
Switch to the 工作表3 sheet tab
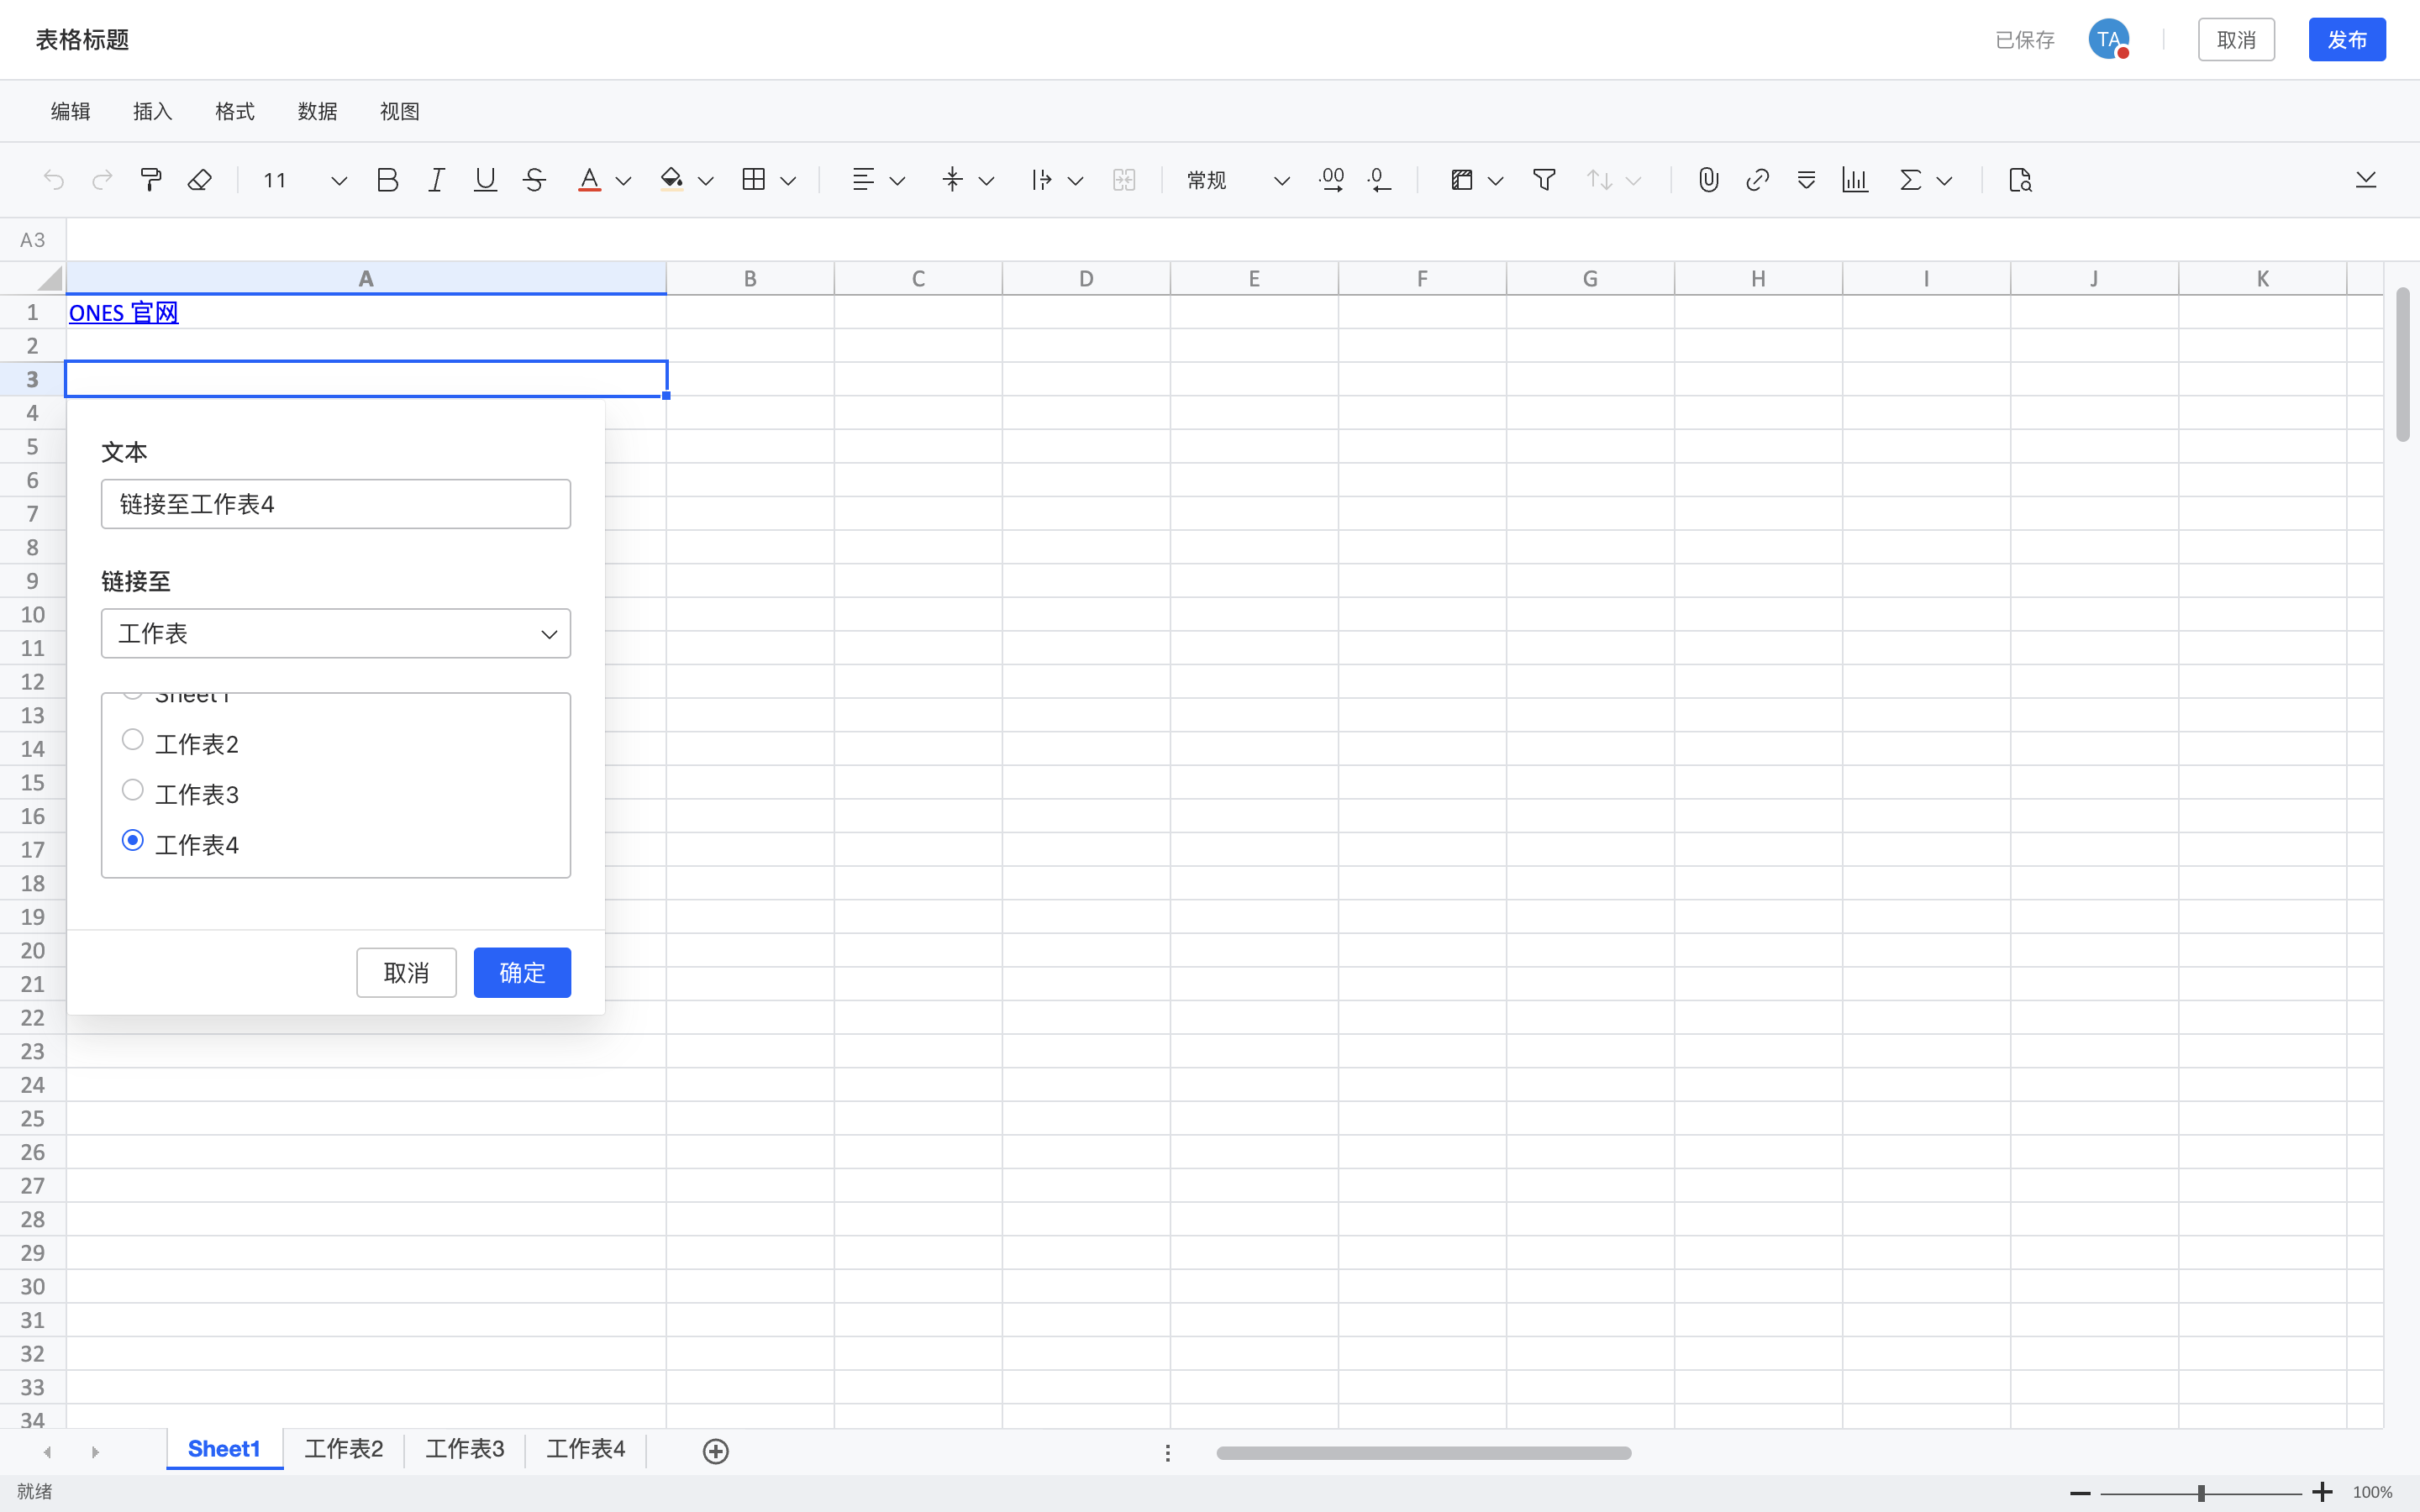pyautogui.click(x=465, y=1449)
